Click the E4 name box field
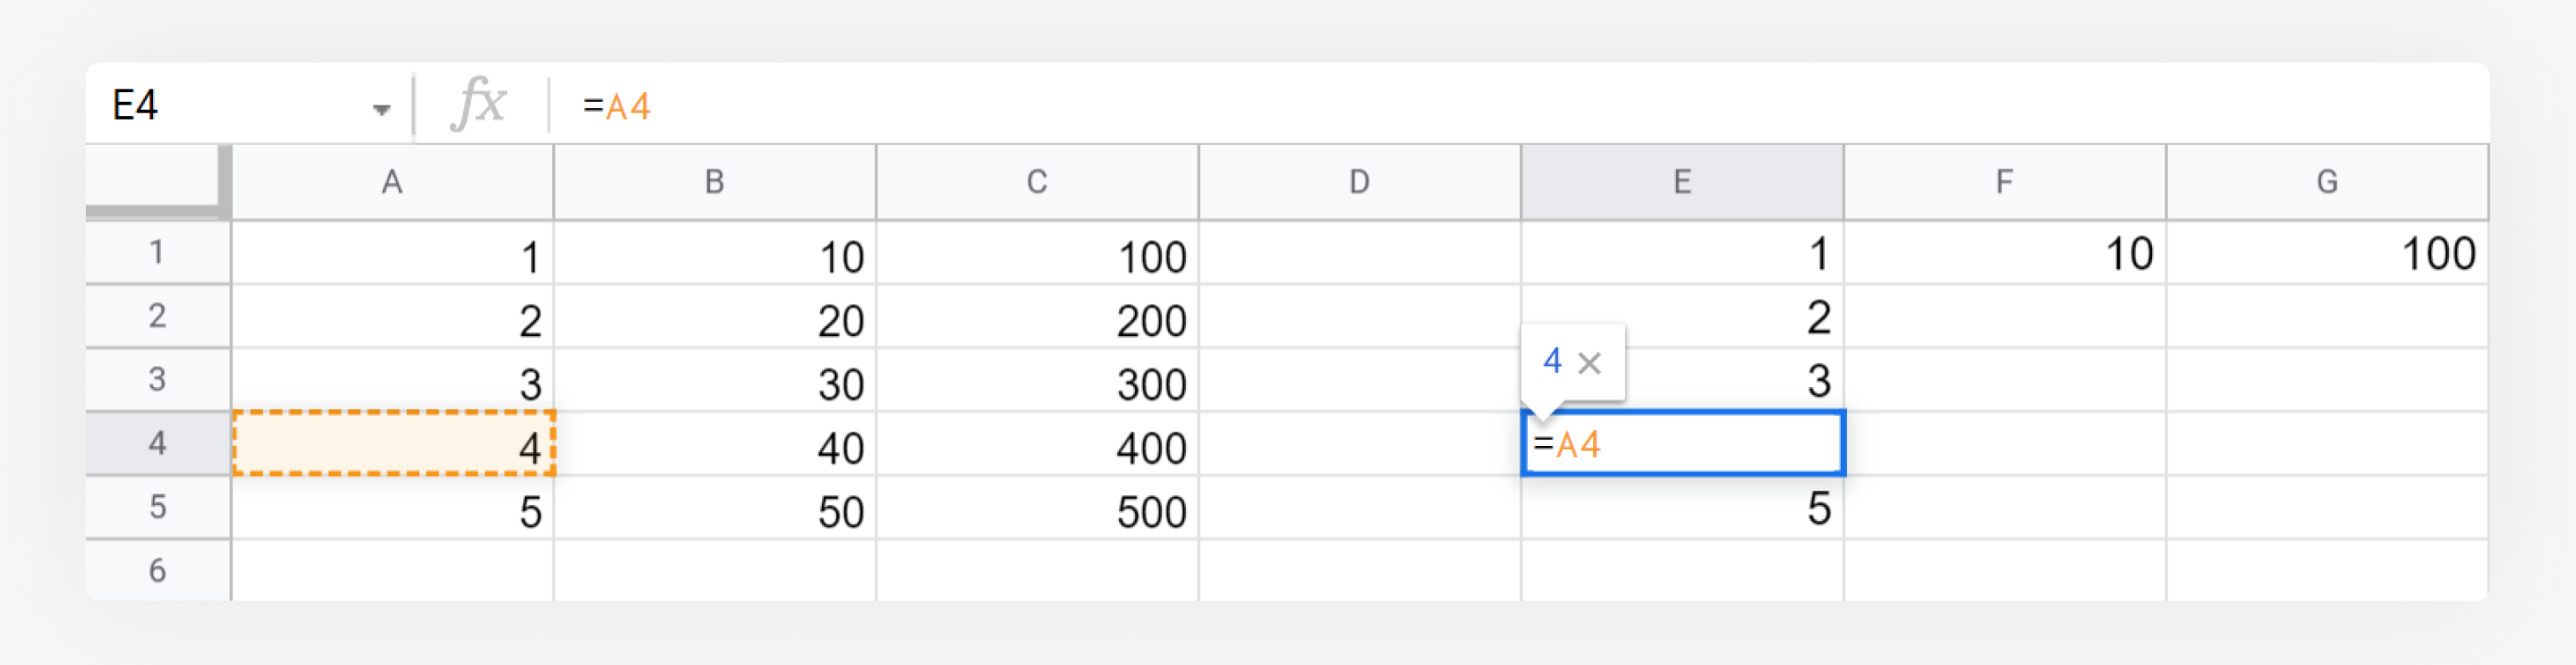2576x665 pixels. coord(248,105)
